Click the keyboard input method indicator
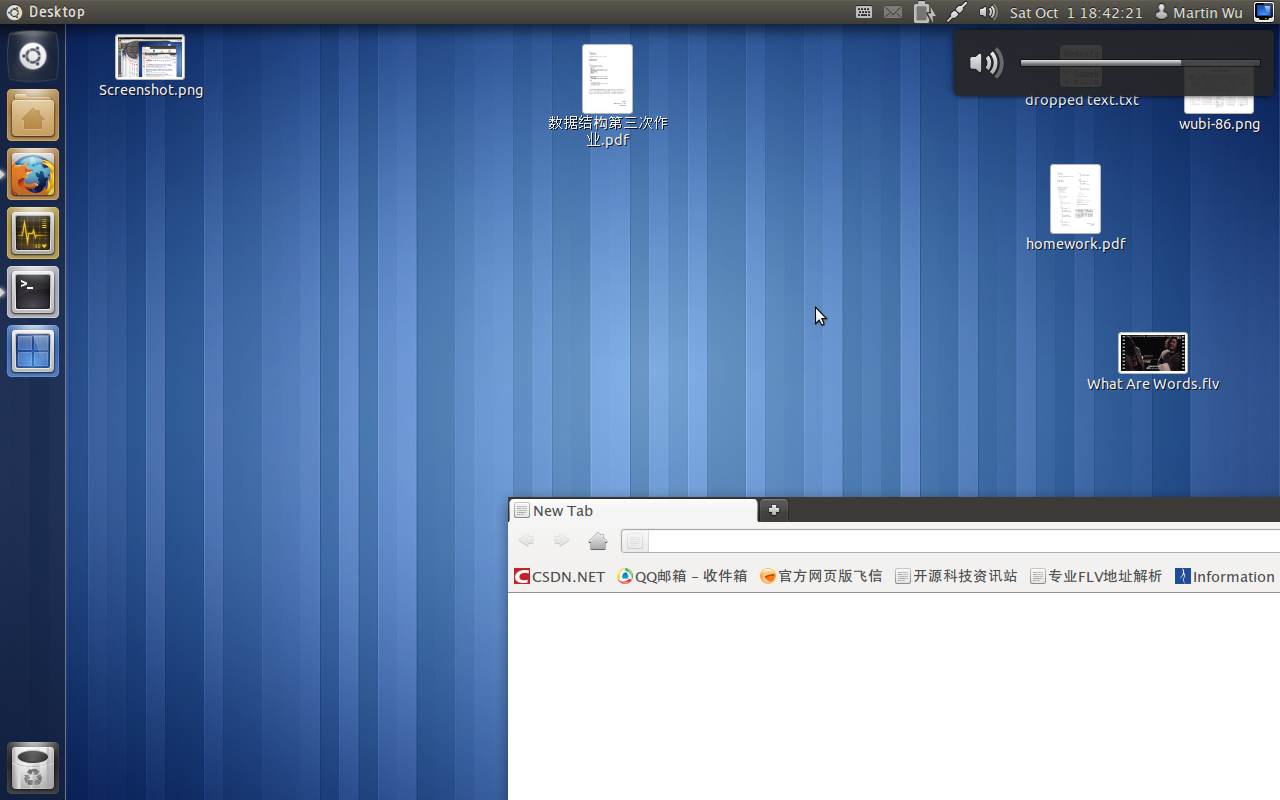The width and height of the screenshot is (1280, 800). 864,12
